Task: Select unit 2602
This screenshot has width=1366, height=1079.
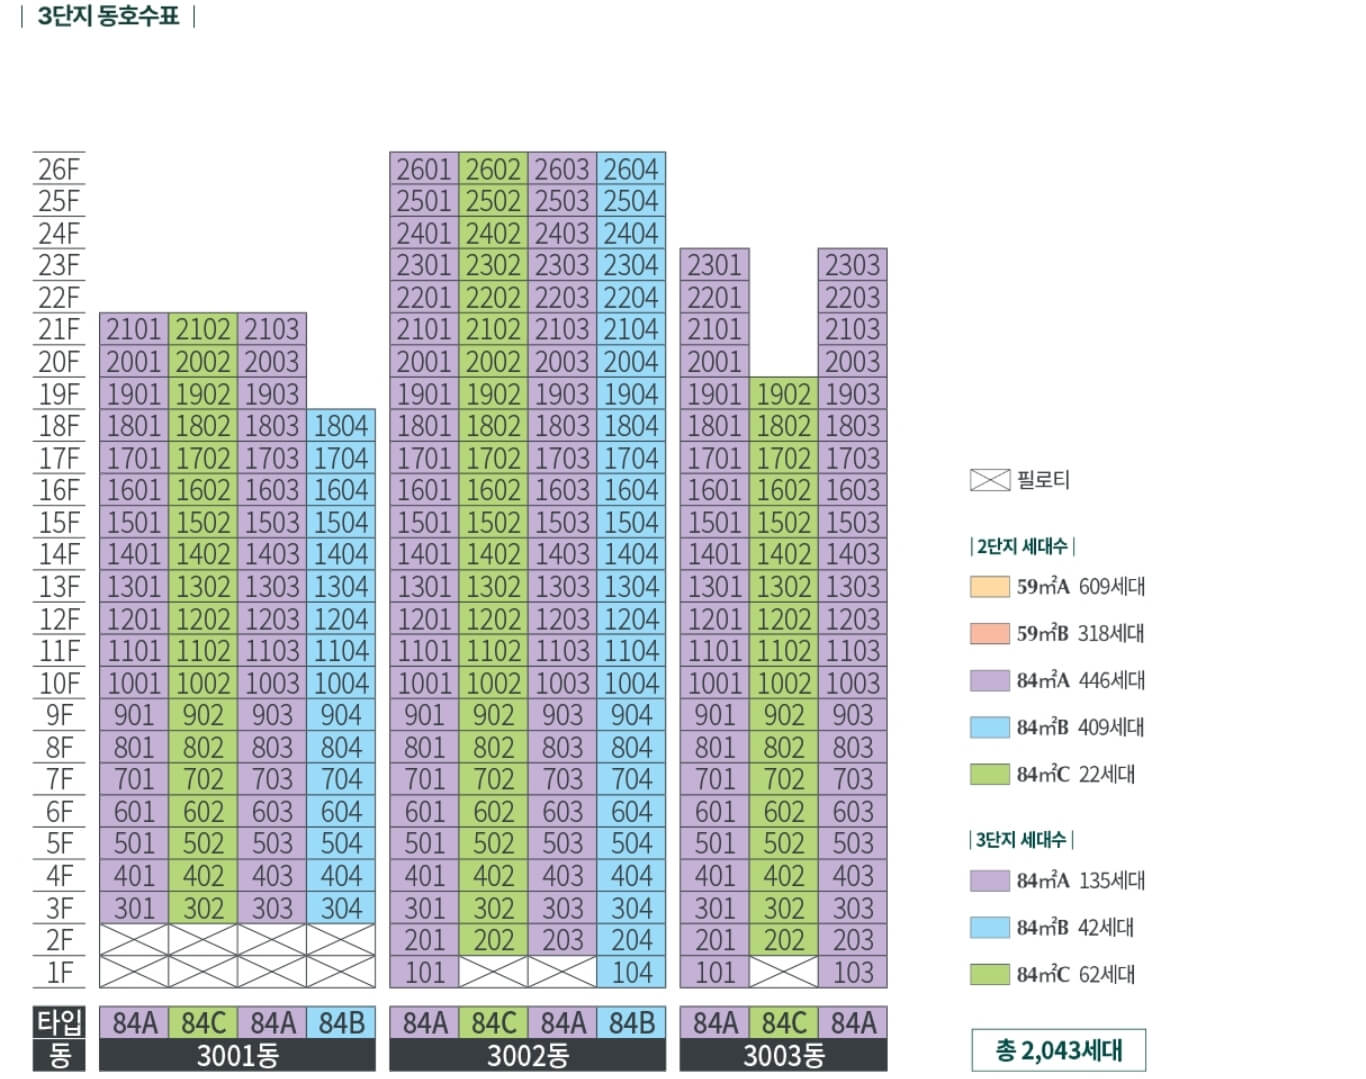Action: coord(493,169)
